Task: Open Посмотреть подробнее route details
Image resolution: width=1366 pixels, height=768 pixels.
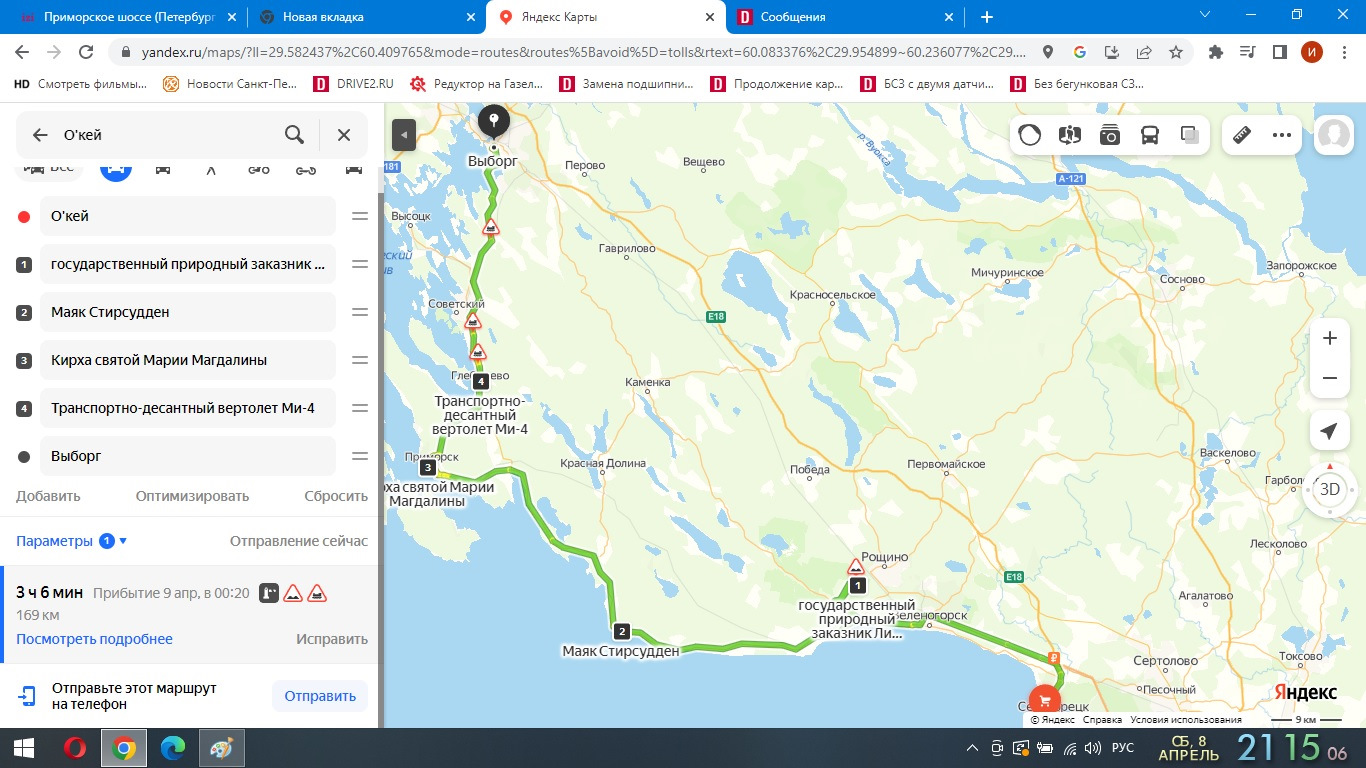Action: (94, 639)
